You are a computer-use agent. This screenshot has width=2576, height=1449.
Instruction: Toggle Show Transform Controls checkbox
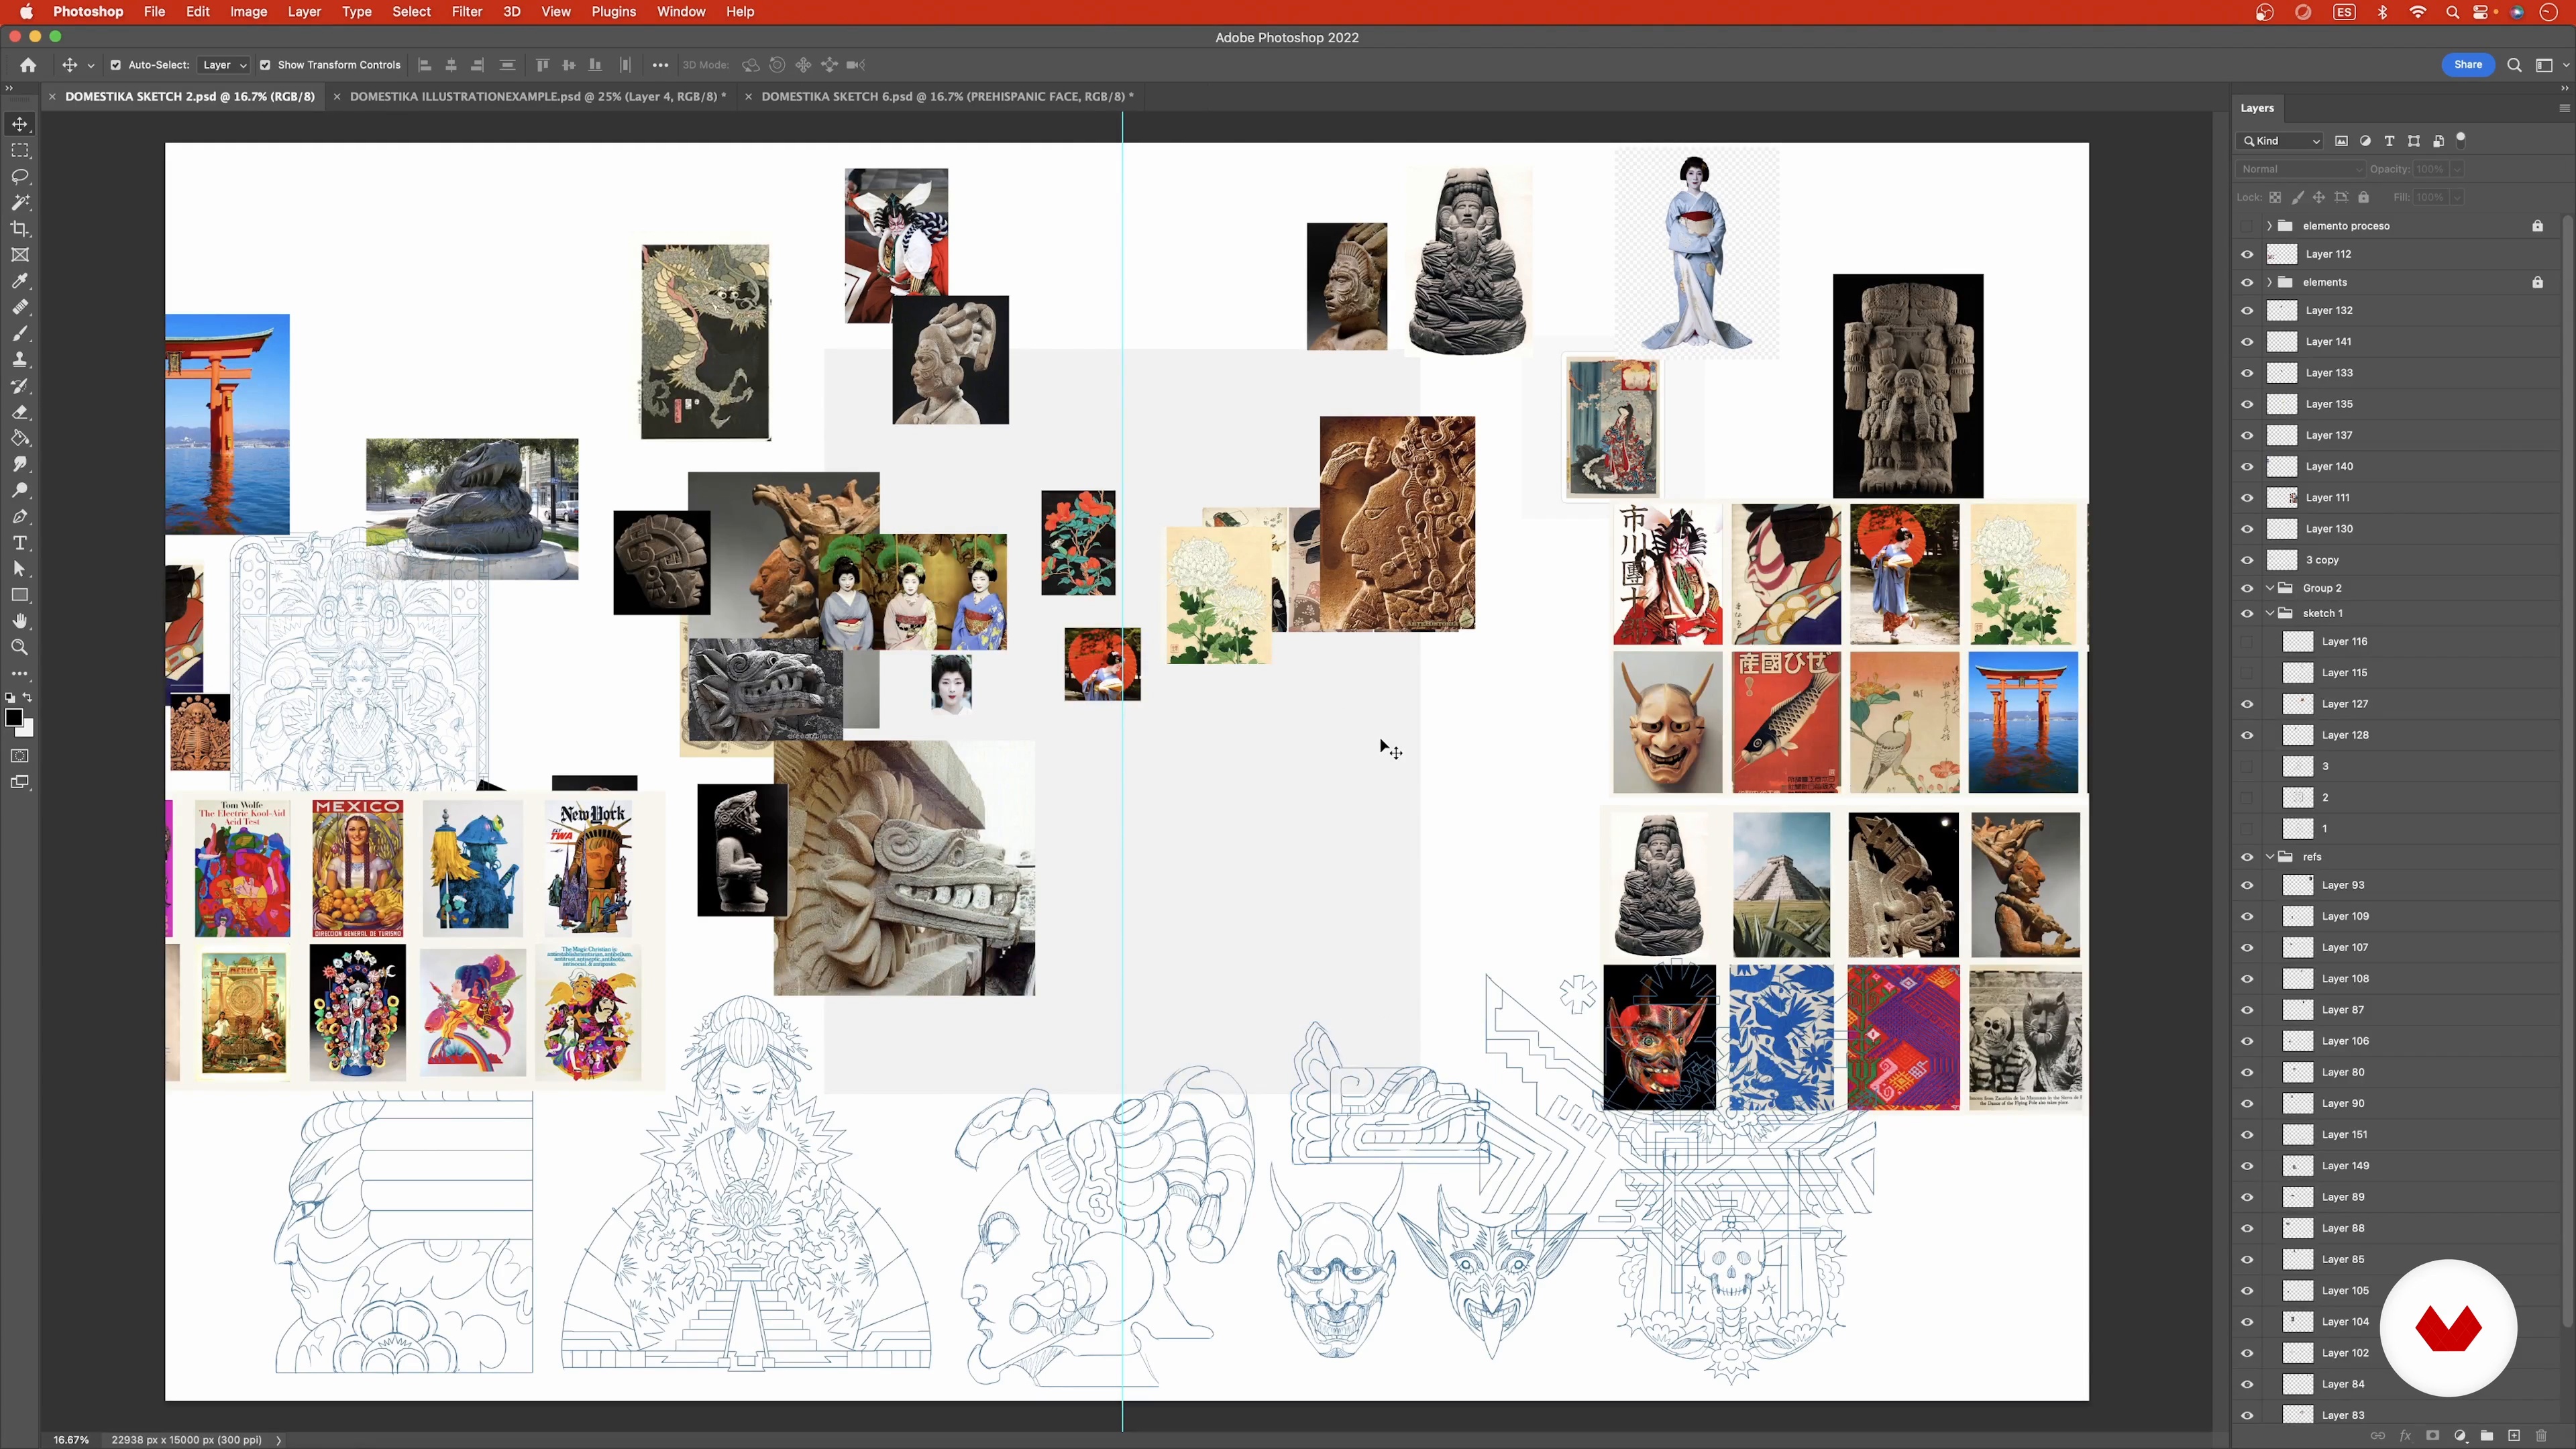[265, 65]
